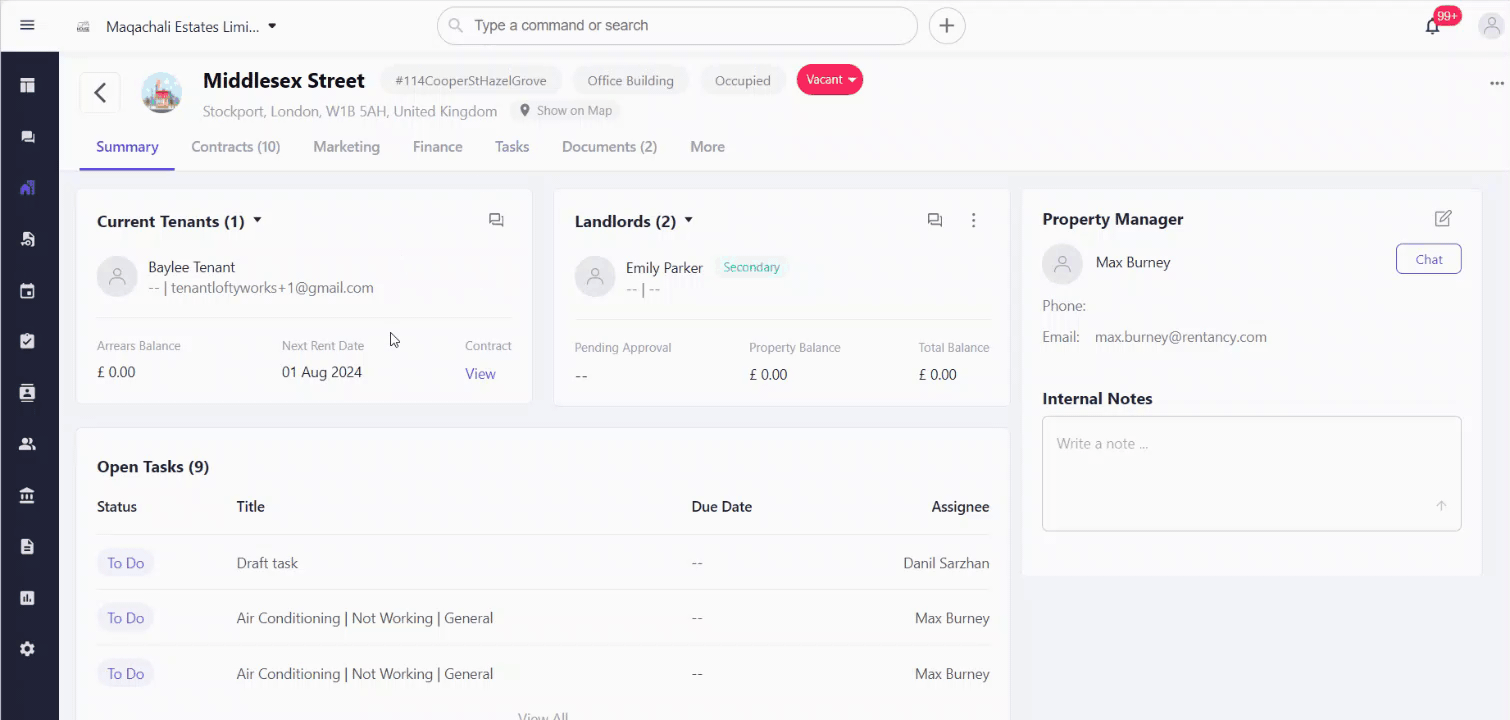1510x720 pixels.
Task: Click the plus create button
Action: point(947,25)
